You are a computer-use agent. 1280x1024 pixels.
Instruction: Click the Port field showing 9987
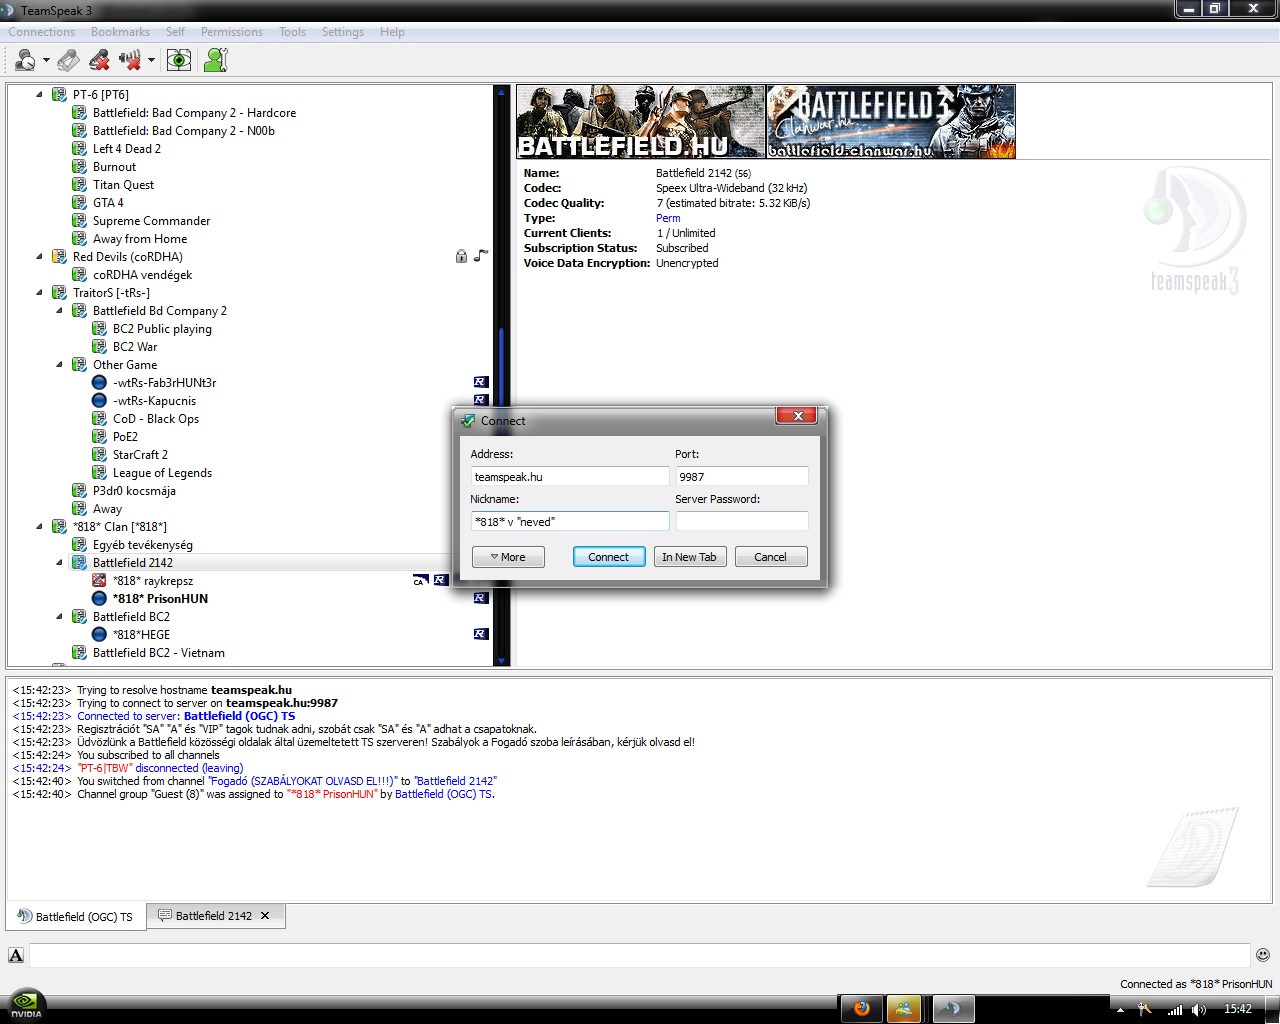(742, 477)
